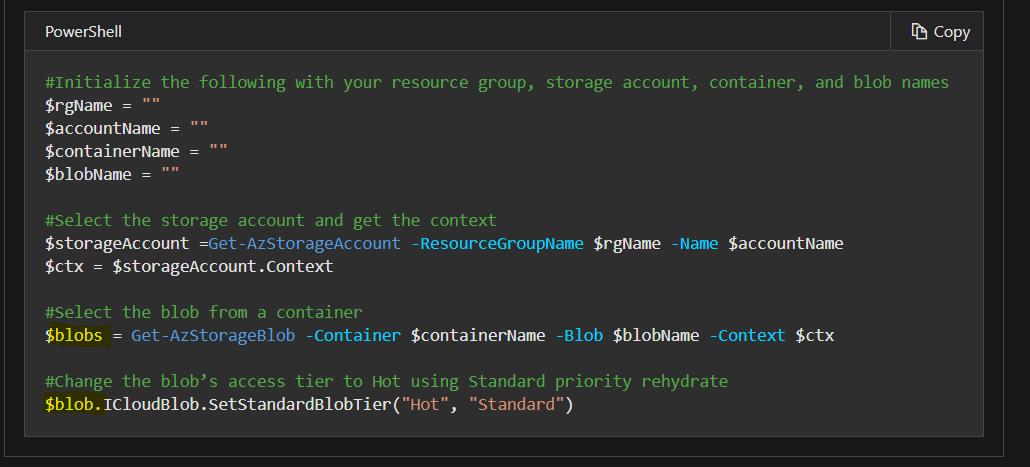Click the -ResourceGroupName parameter
This screenshot has width=1030, height=467.
pyautogui.click(x=497, y=244)
